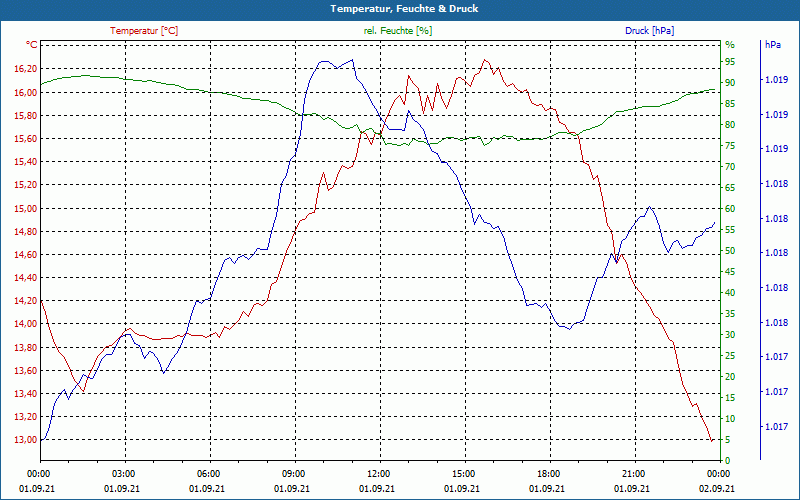Viewport: 800px width, 500px height.
Task: Click the 90 humidity axis tick
Action: [730, 83]
